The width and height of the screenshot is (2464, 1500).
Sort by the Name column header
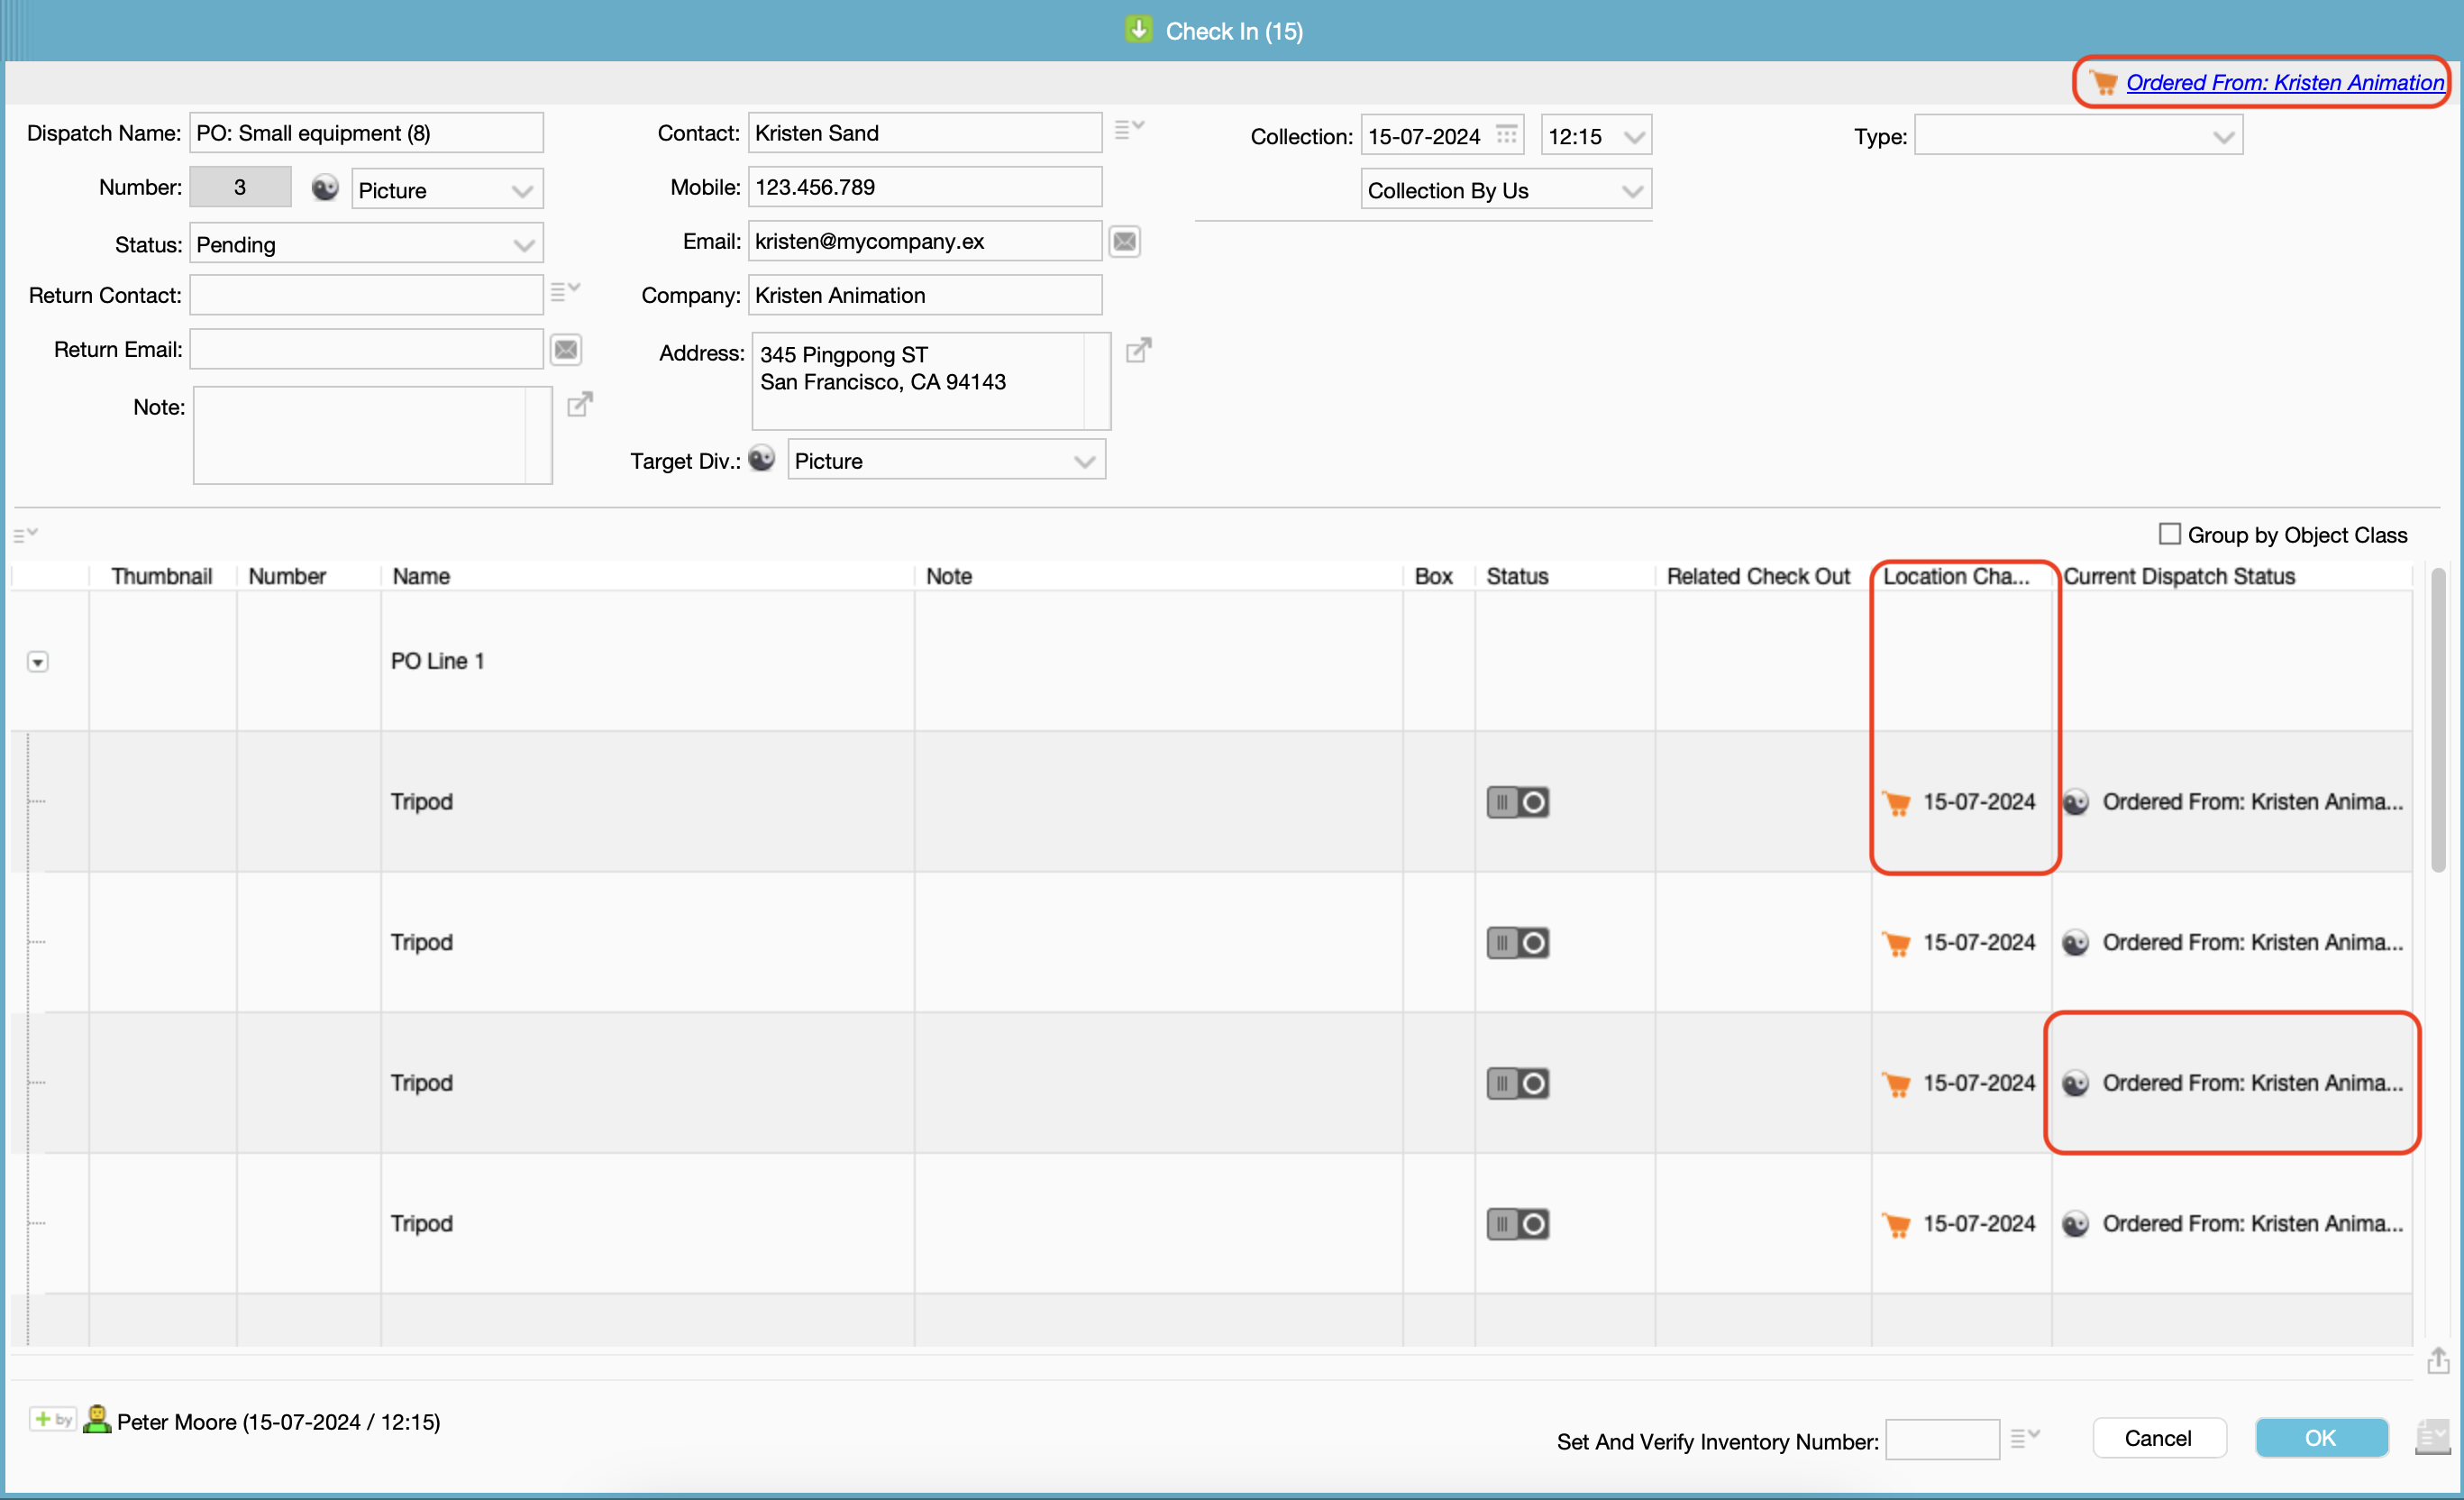click(x=421, y=576)
